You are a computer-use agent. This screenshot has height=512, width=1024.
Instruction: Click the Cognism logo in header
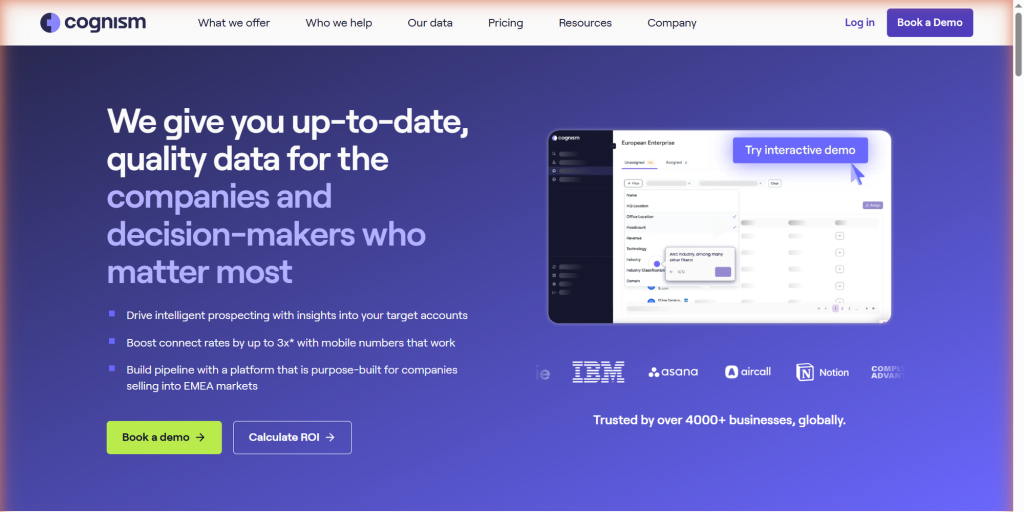93,22
